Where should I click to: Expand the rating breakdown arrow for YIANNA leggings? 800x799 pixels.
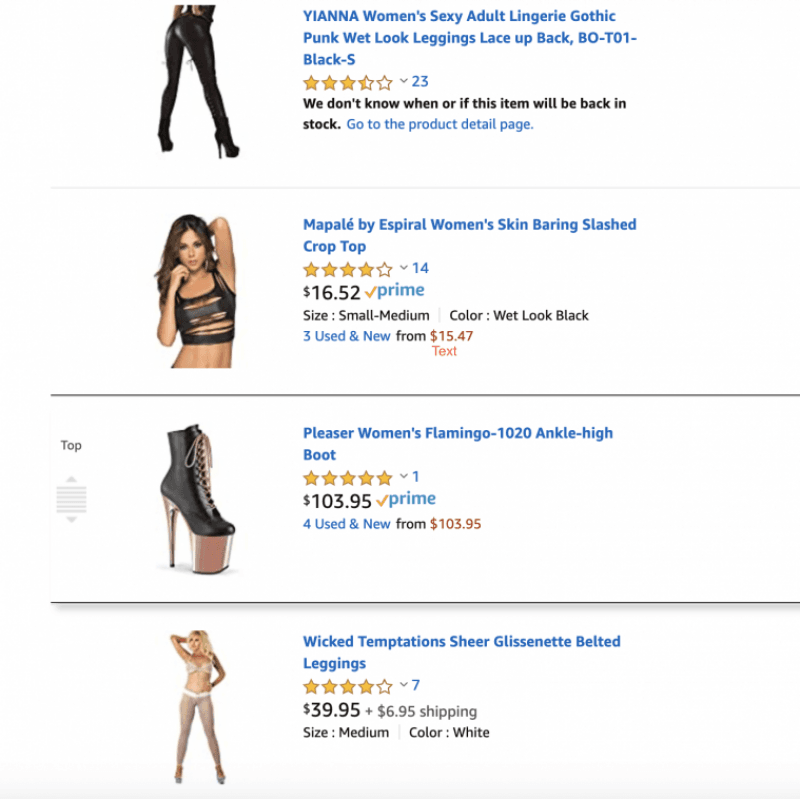click(404, 81)
